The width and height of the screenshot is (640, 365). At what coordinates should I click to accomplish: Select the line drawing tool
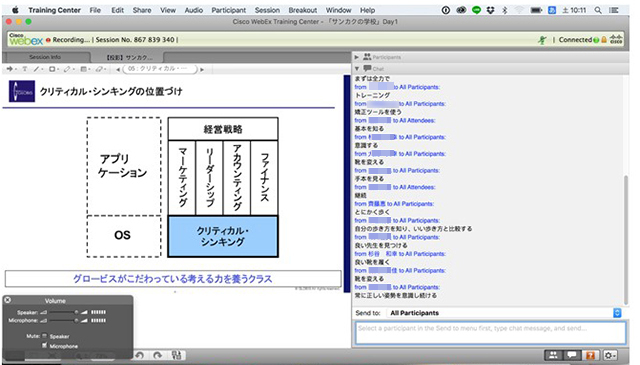pyautogui.click(x=37, y=69)
